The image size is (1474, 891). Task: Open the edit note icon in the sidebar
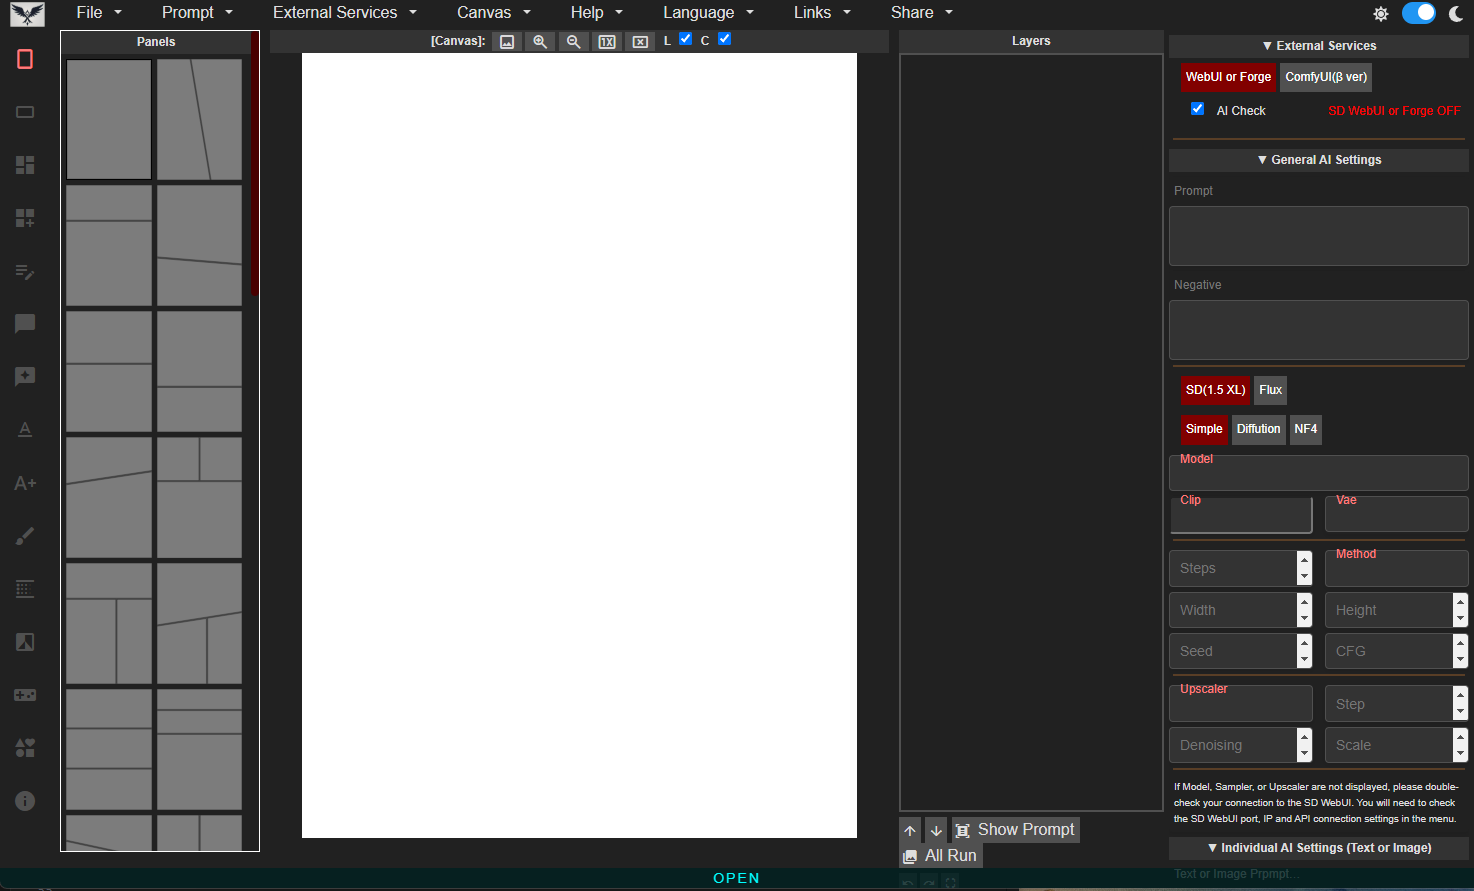click(x=25, y=271)
